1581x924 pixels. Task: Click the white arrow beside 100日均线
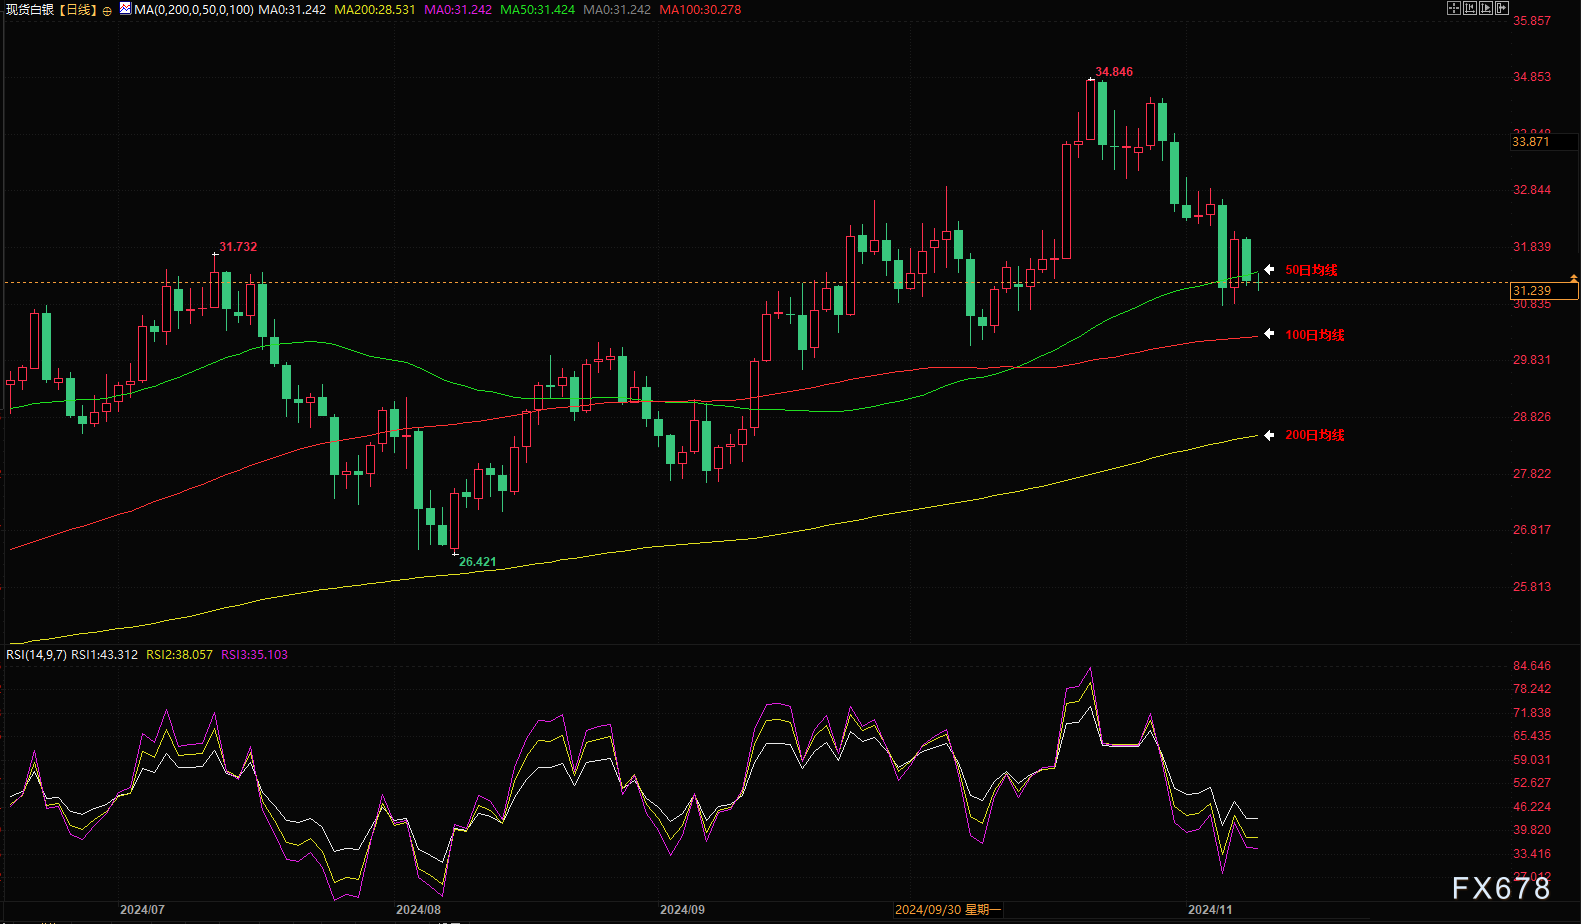click(1269, 334)
